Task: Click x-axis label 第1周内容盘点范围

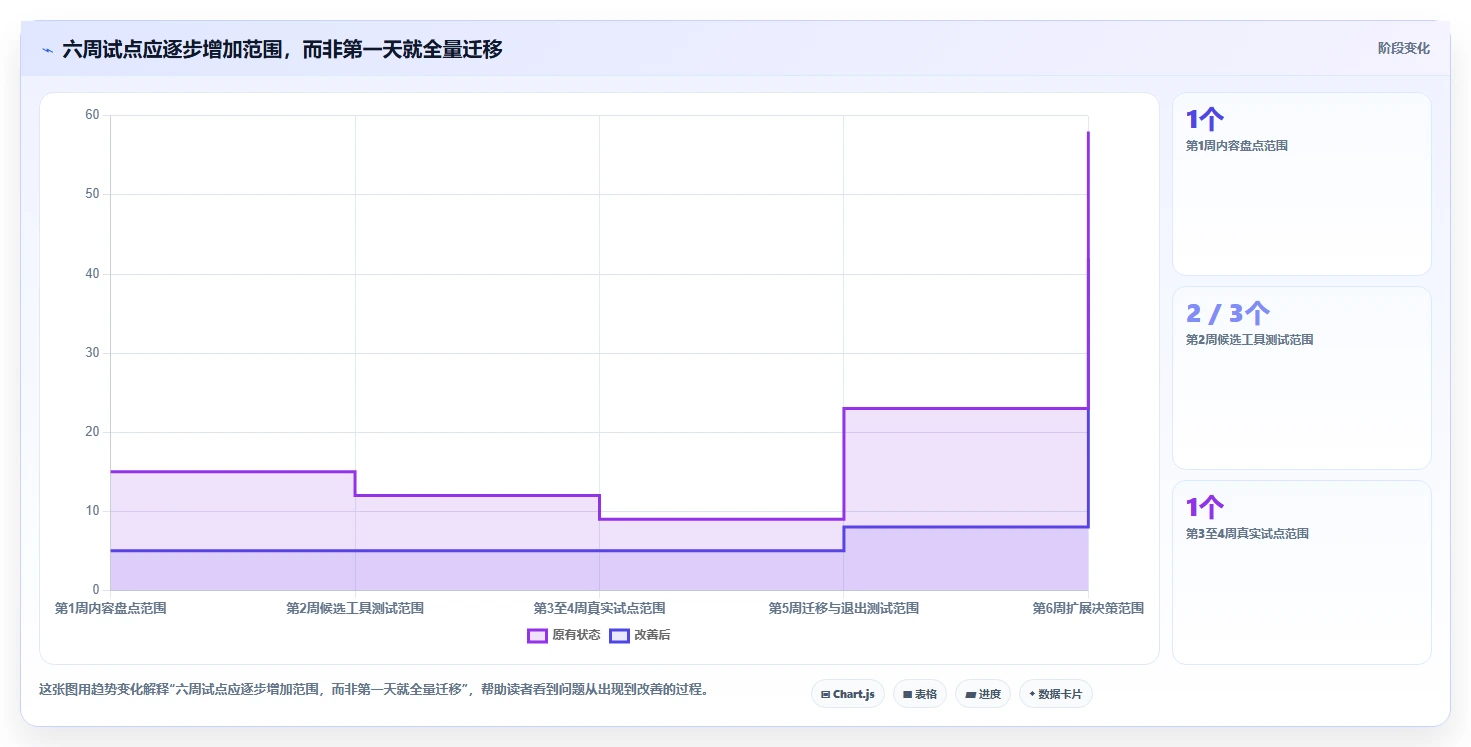Action: point(110,608)
